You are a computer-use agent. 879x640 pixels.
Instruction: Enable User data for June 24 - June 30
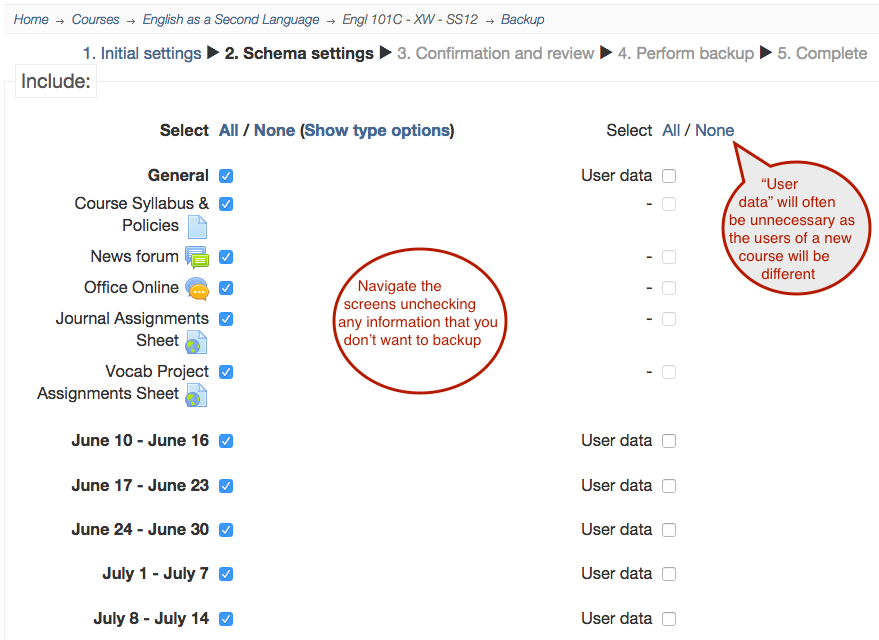tap(669, 530)
